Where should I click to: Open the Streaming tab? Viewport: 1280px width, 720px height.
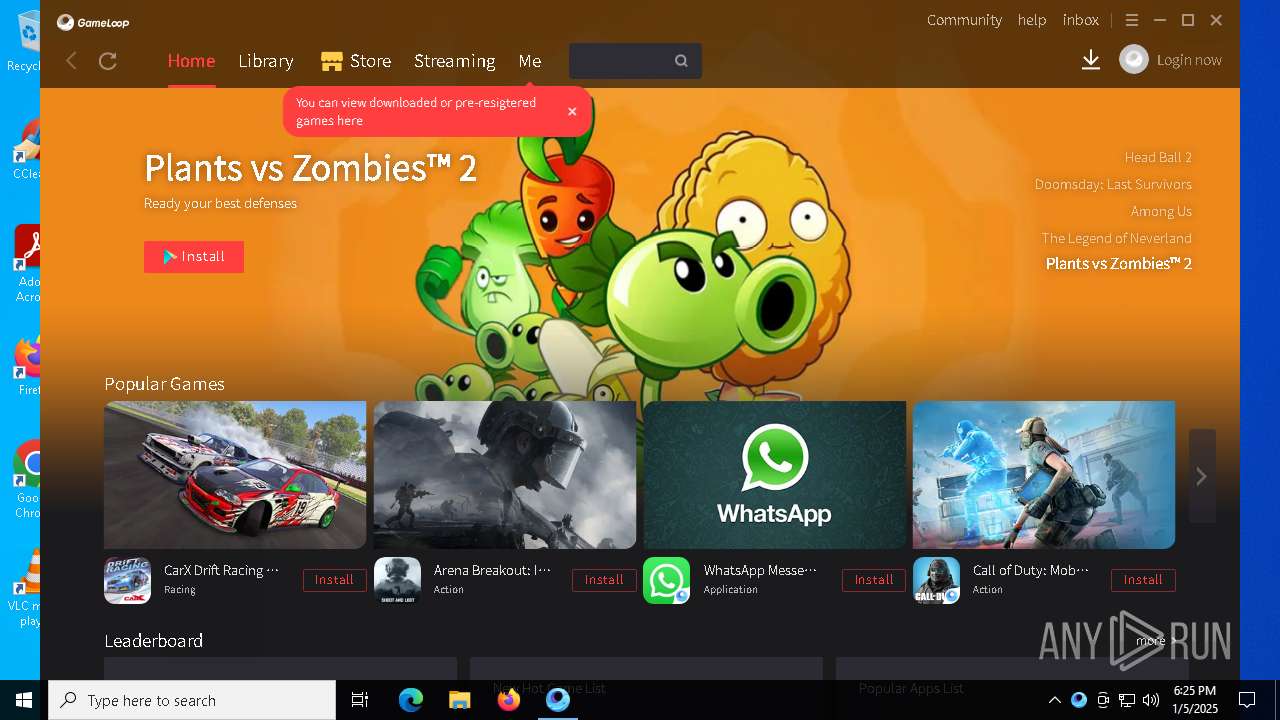click(455, 61)
